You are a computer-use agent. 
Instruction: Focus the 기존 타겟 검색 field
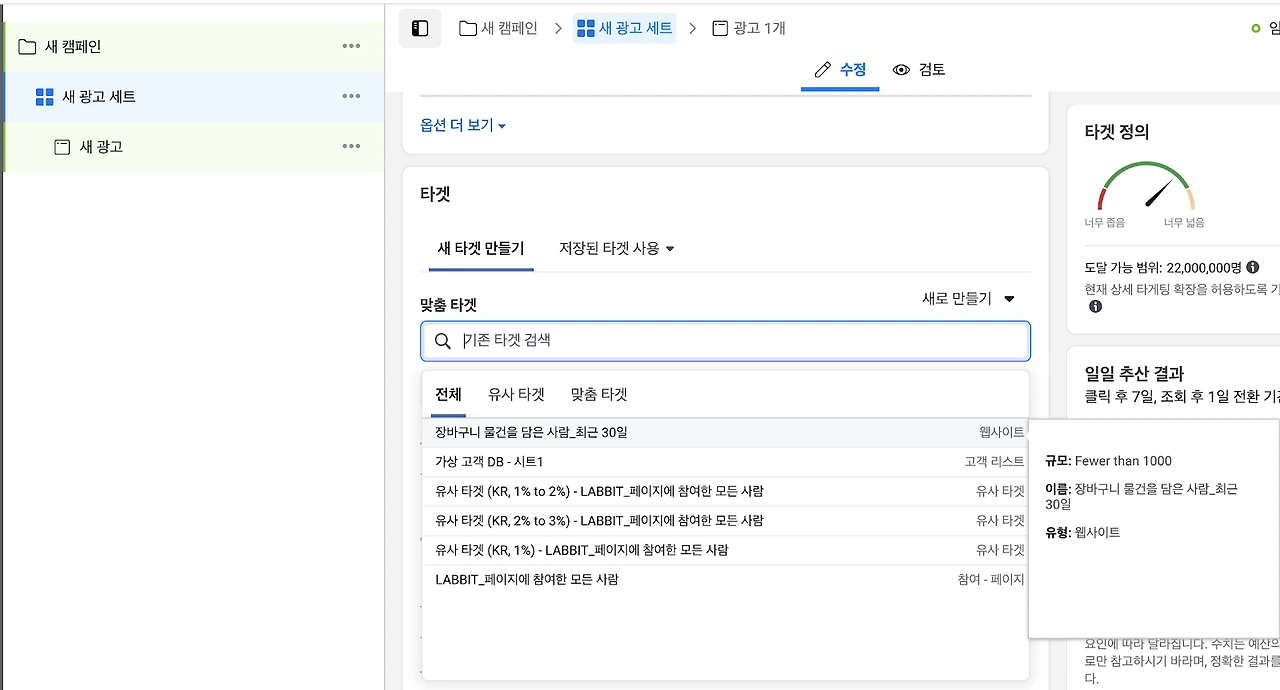point(725,341)
